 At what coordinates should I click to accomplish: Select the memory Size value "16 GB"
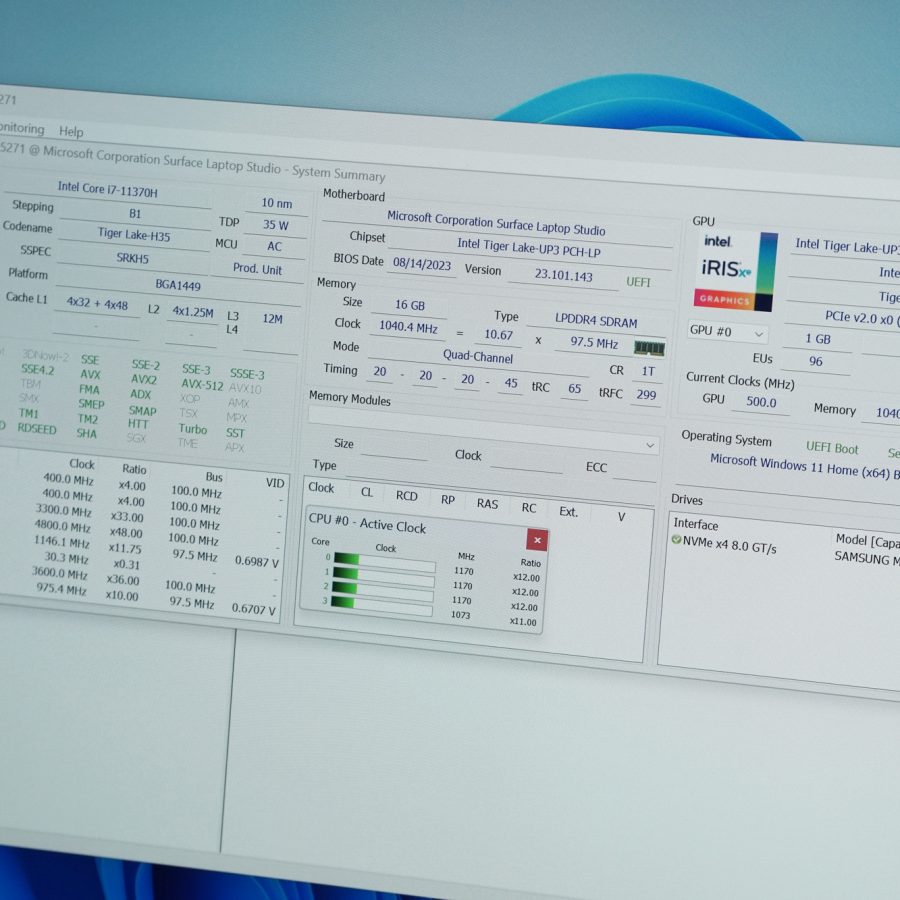coord(410,305)
